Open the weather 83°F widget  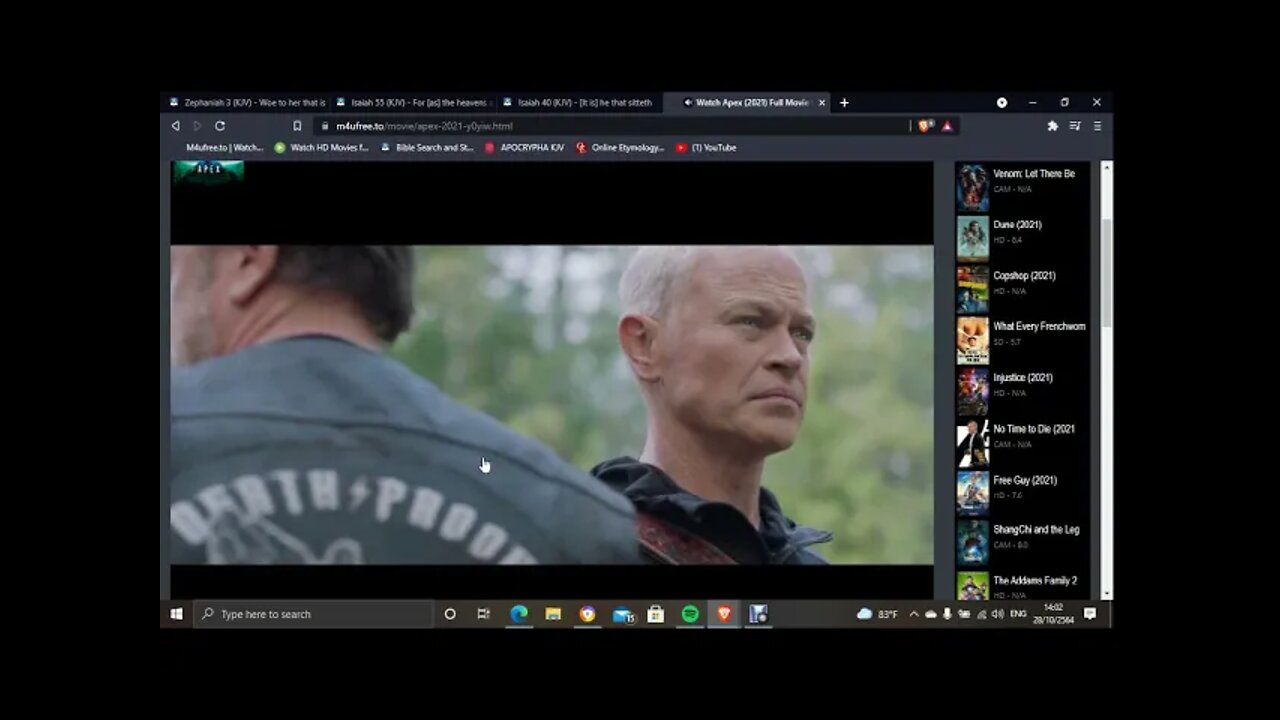[877, 614]
